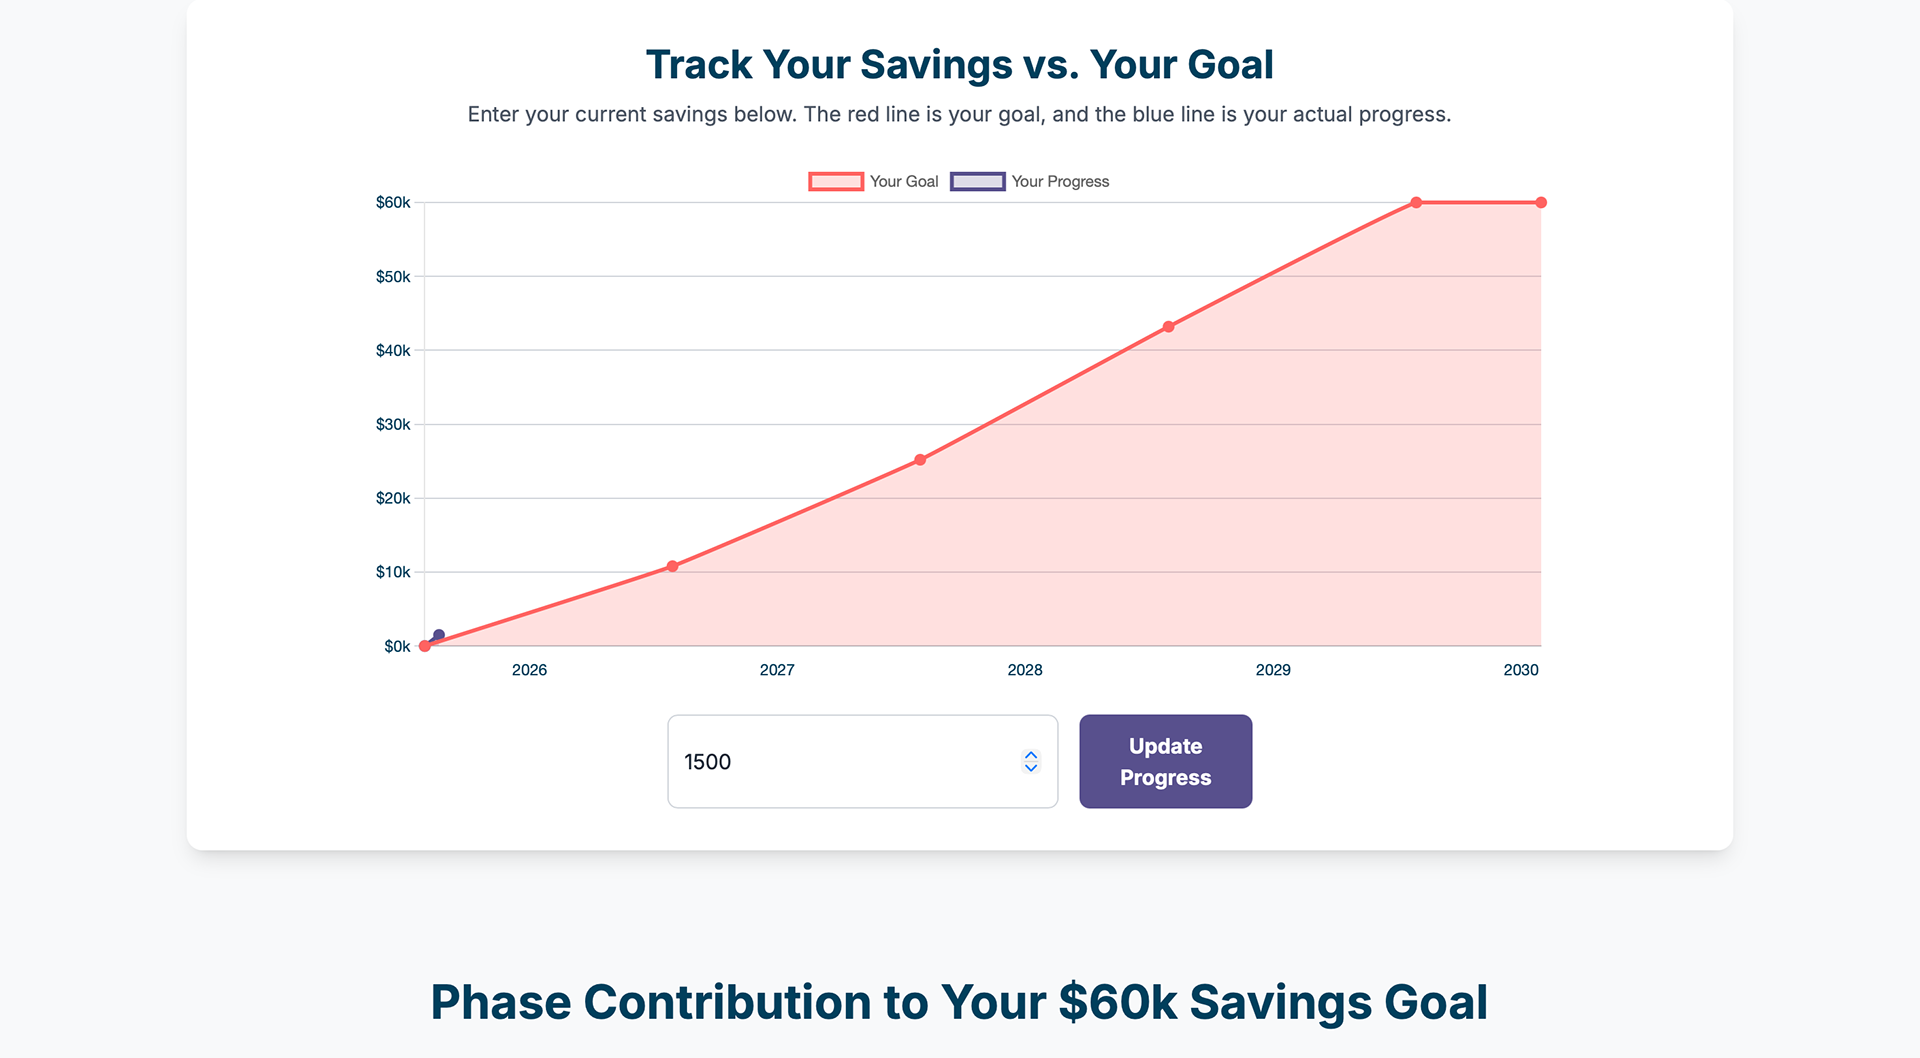Click the goal point near $25k
Viewport: 1920px width, 1058px height.
click(x=920, y=460)
